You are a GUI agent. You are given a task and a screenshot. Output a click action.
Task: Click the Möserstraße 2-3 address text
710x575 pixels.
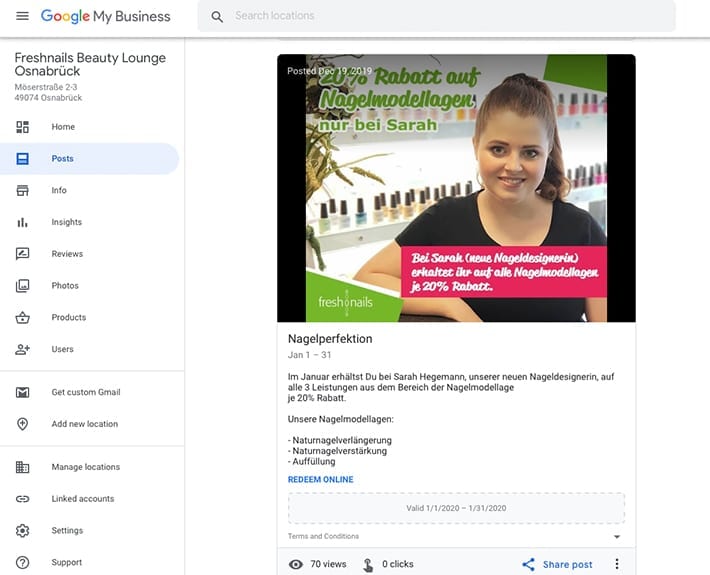coord(46,87)
